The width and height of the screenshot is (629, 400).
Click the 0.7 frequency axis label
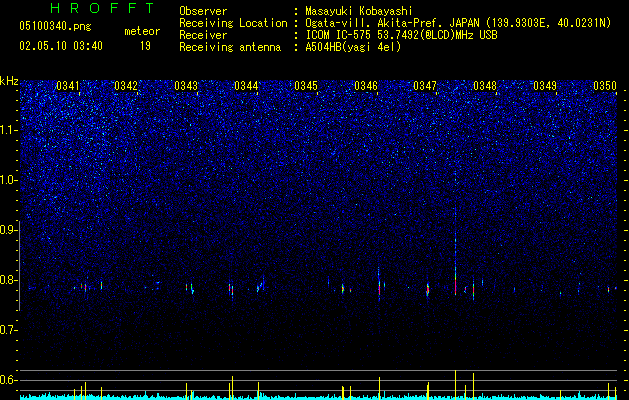tap(8, 330)
